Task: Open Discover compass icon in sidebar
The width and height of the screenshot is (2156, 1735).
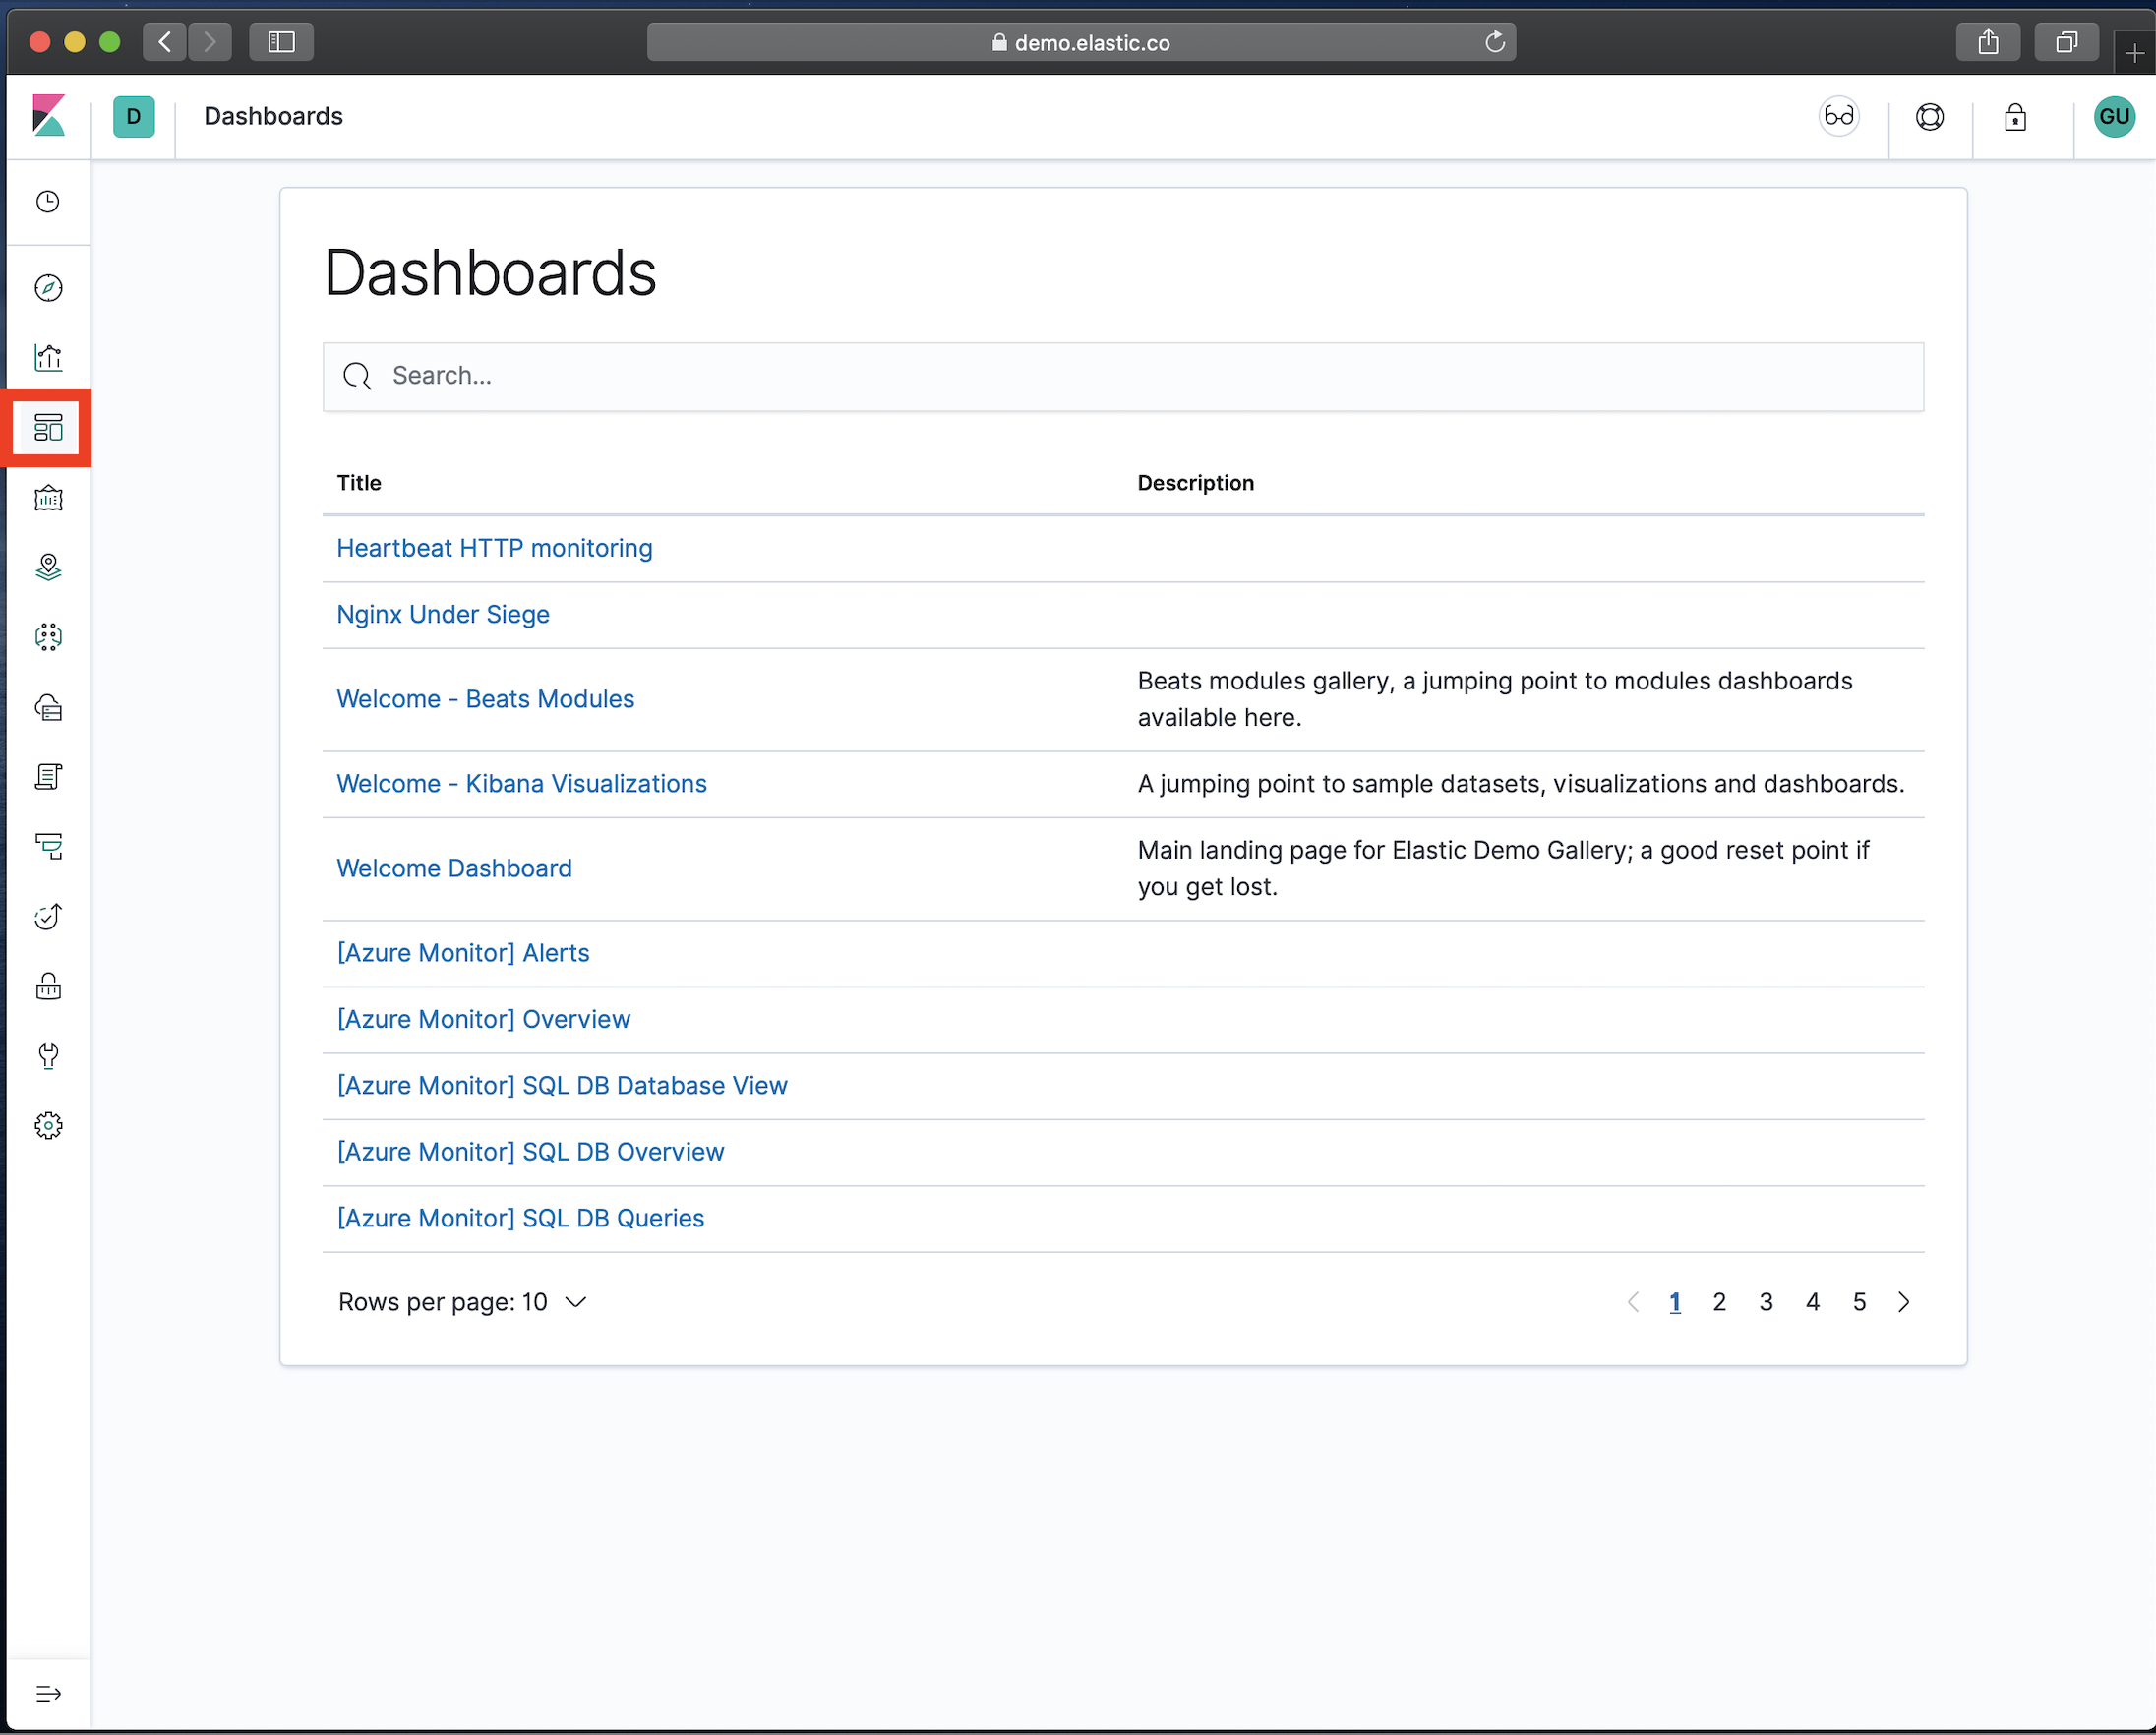Action: (x=48, y=288)
